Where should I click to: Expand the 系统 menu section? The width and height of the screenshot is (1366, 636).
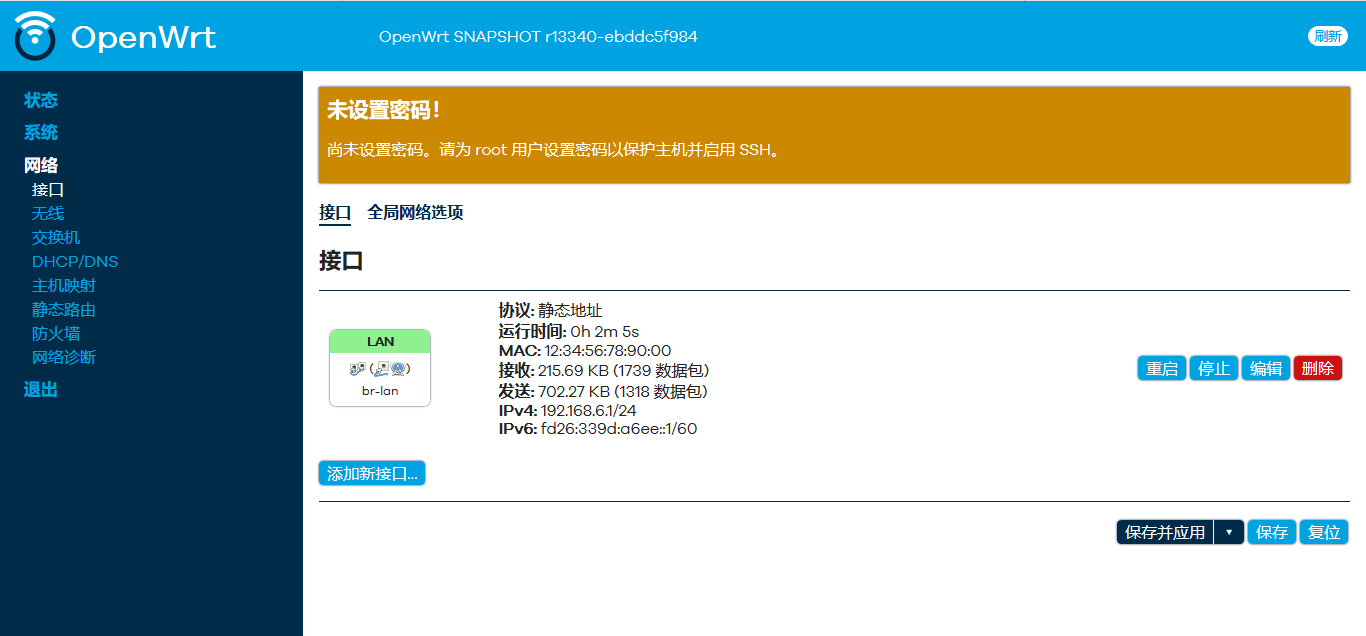[x=41, y=132]
